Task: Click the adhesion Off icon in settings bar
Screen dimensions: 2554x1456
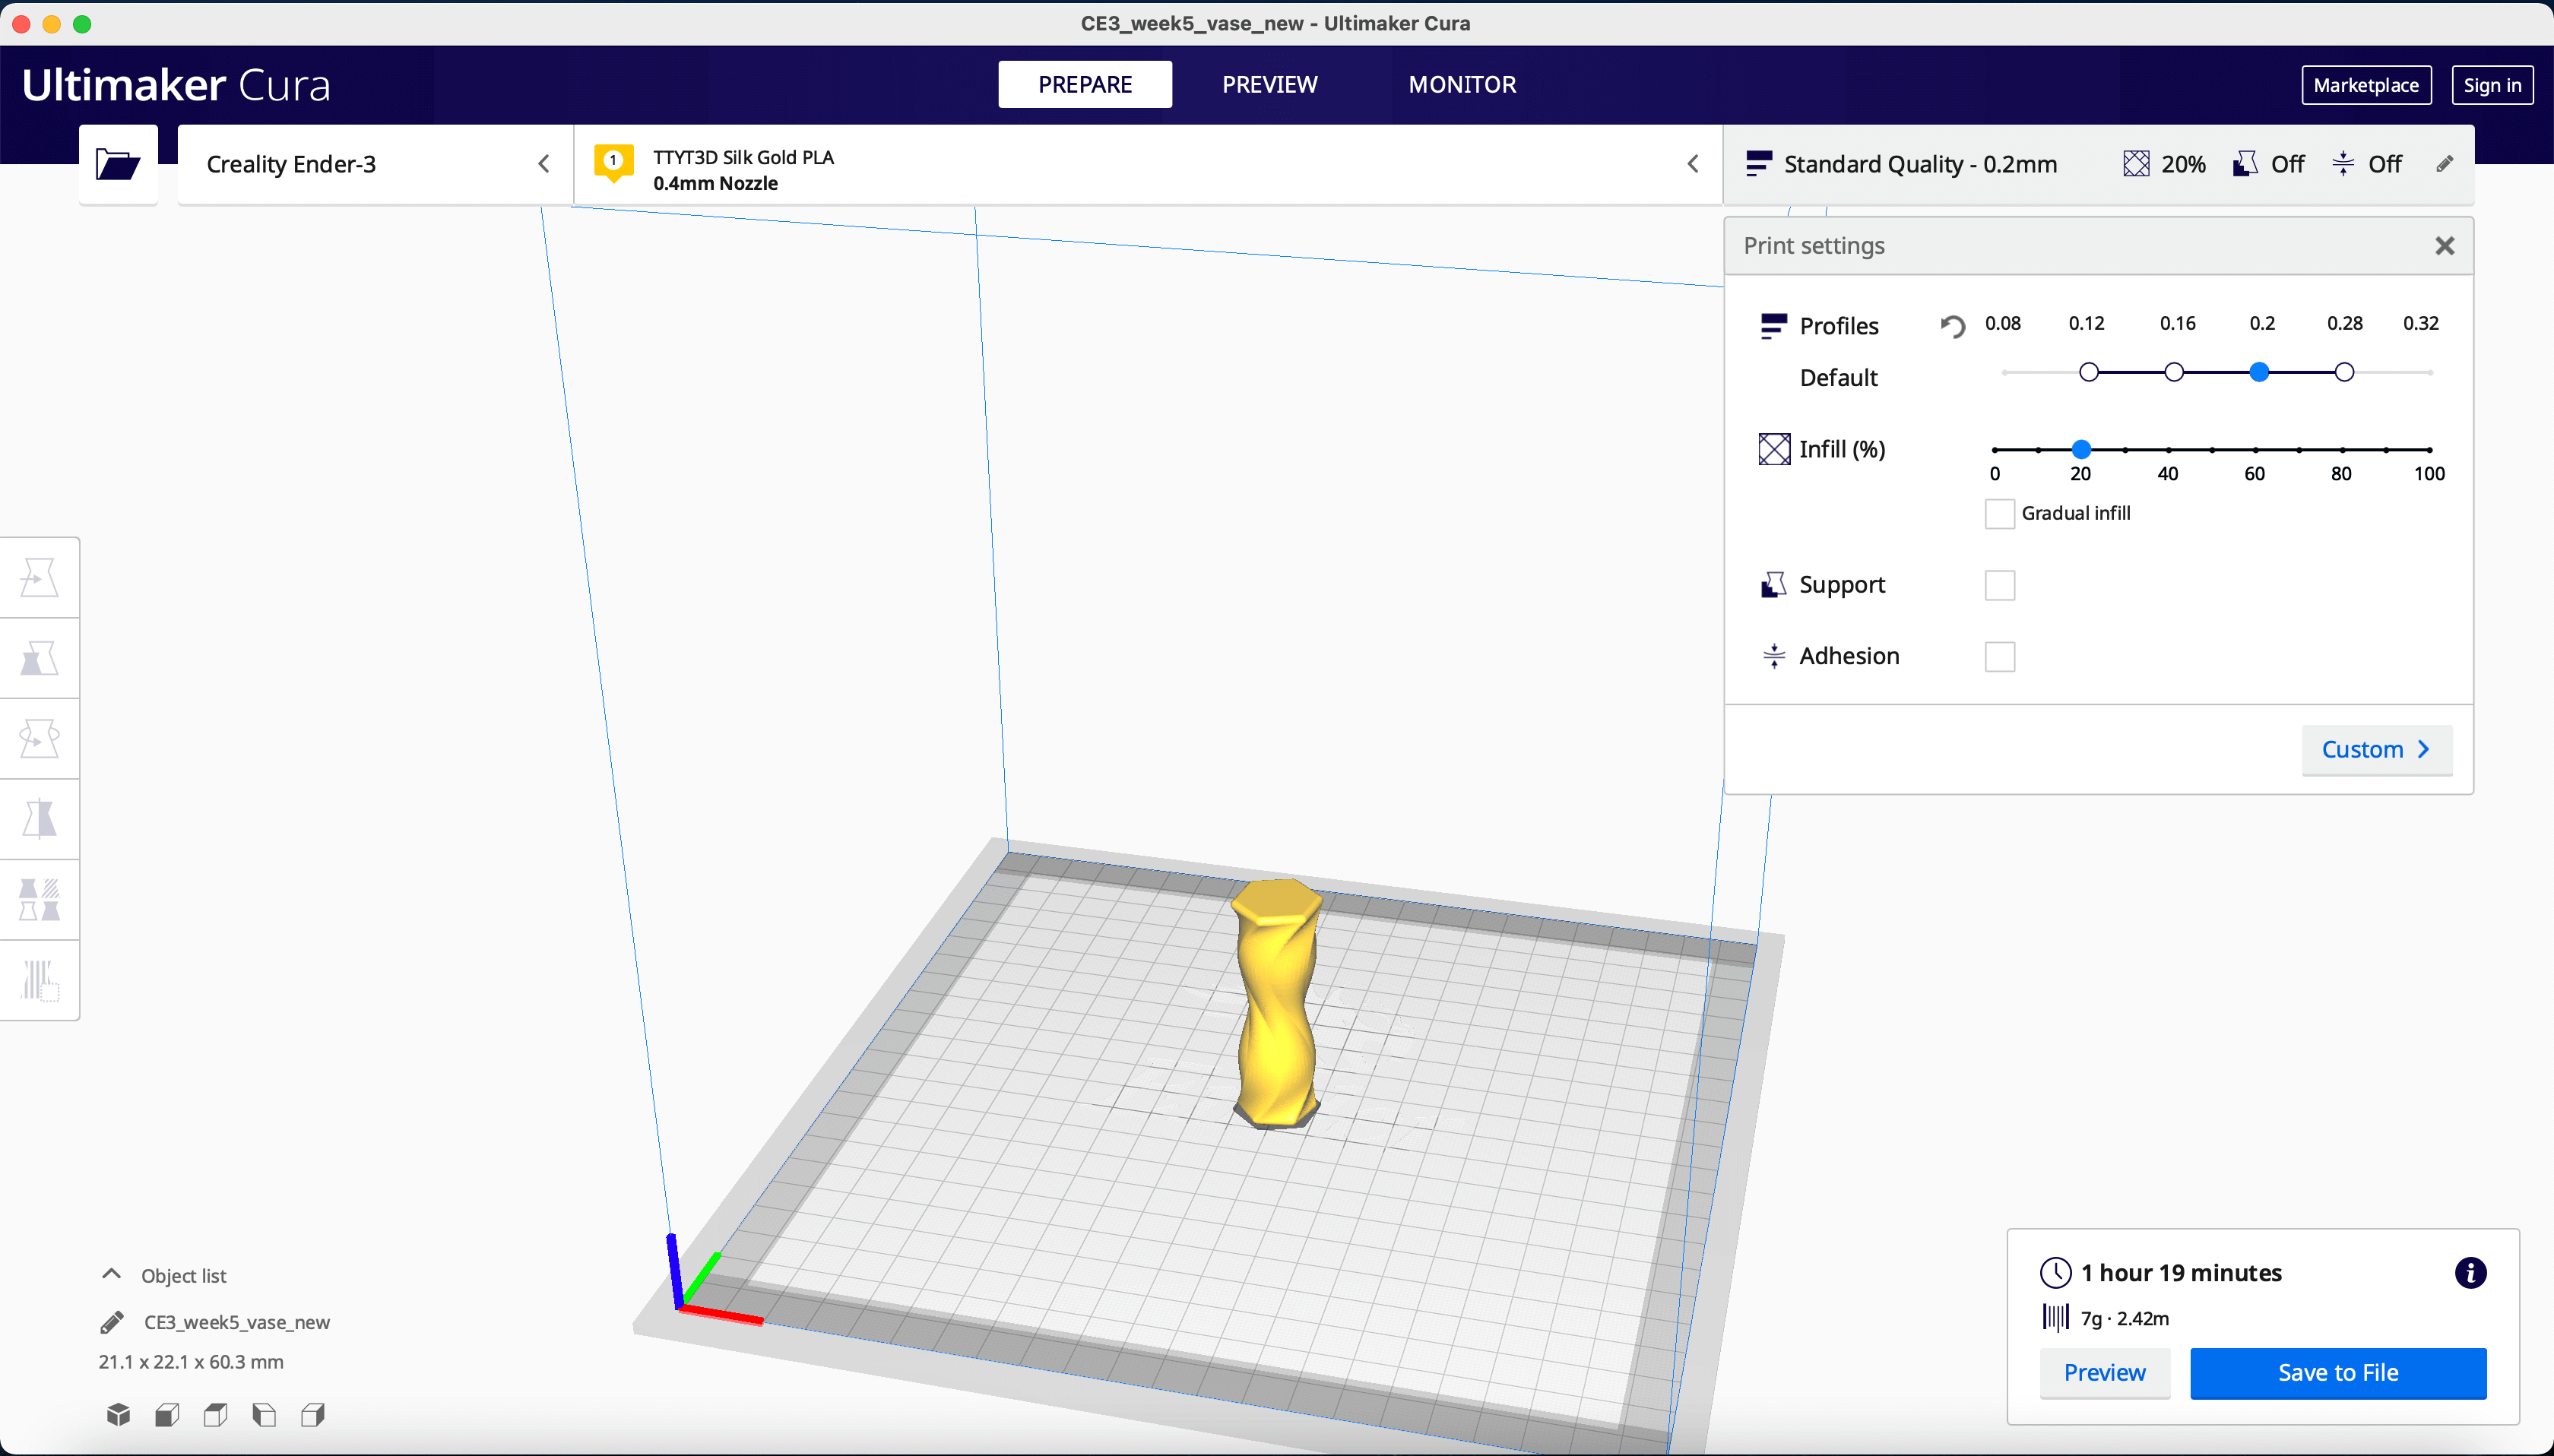Action: 2343,164
